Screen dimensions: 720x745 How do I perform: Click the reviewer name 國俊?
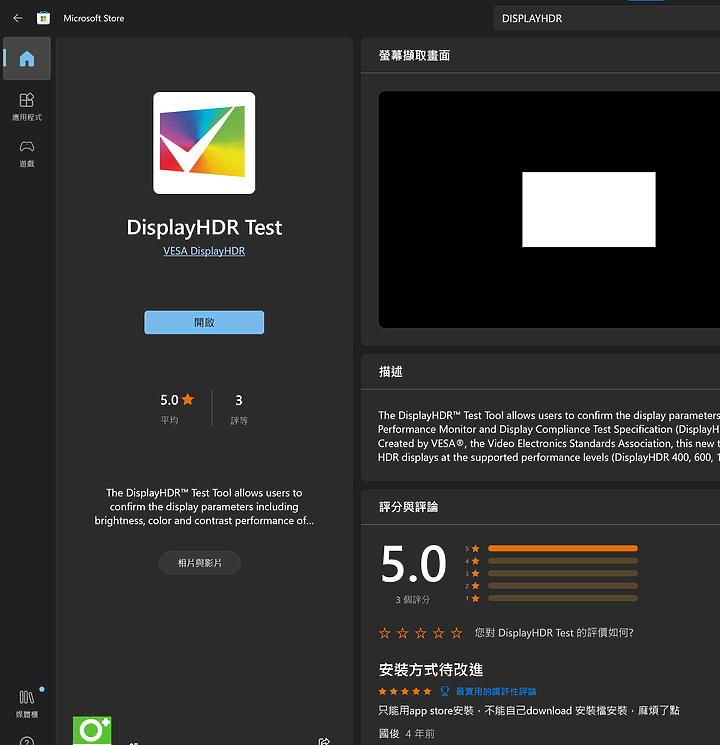[x=389, y=734]
